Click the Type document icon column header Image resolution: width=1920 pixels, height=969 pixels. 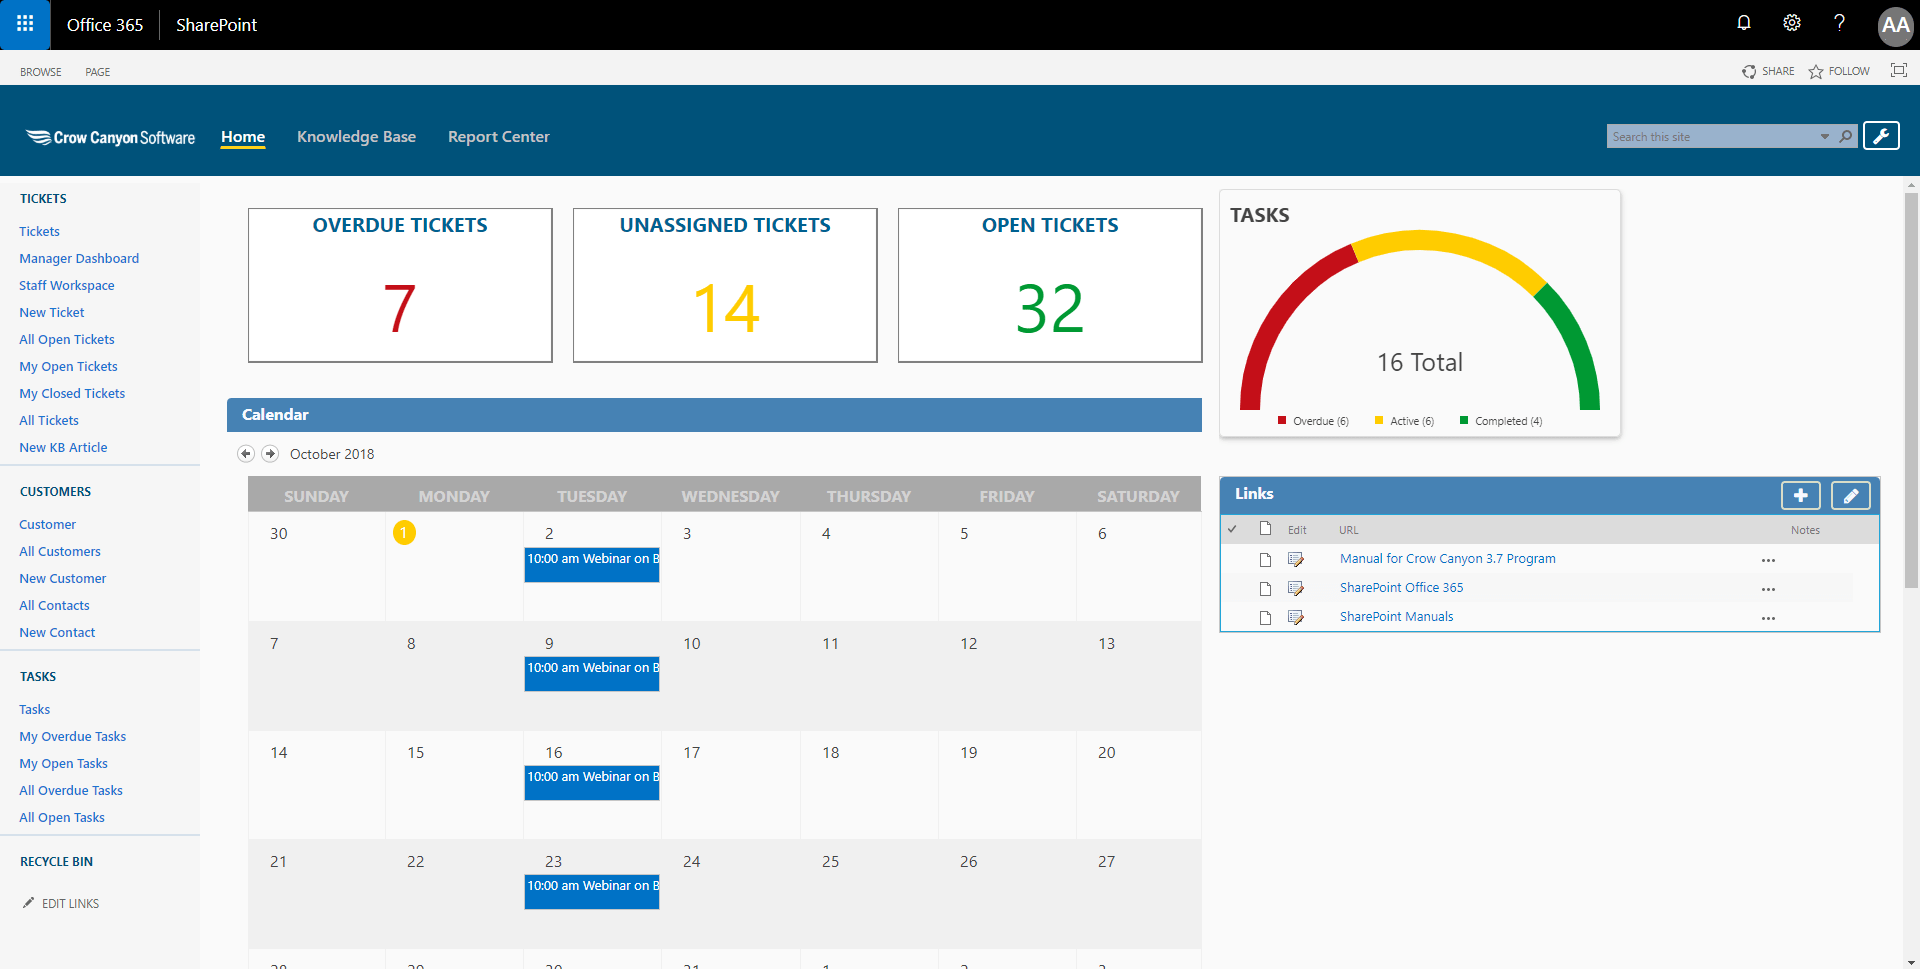[x=1265, y=528]
